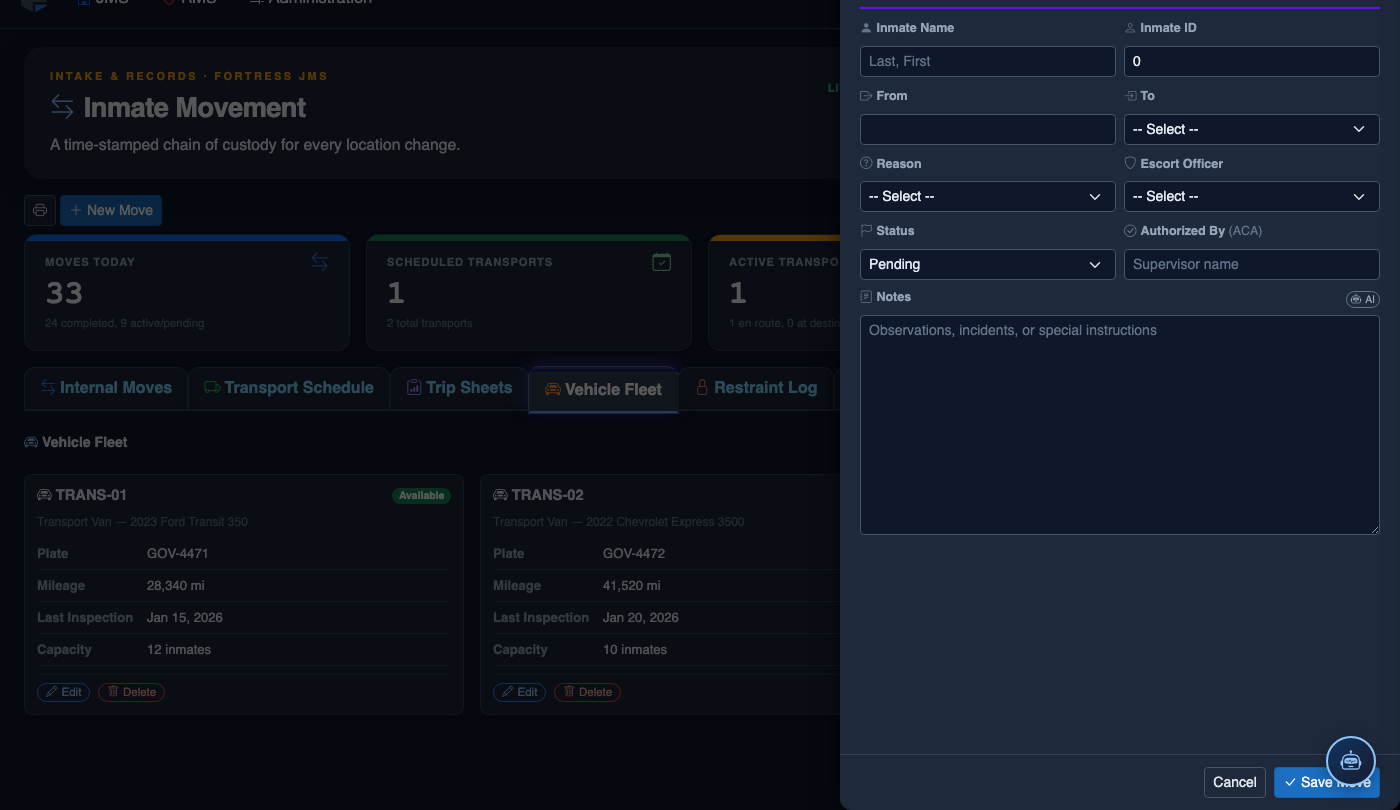
Task: Open the Escort Officer dropdown
Action: coord(1252,196)
